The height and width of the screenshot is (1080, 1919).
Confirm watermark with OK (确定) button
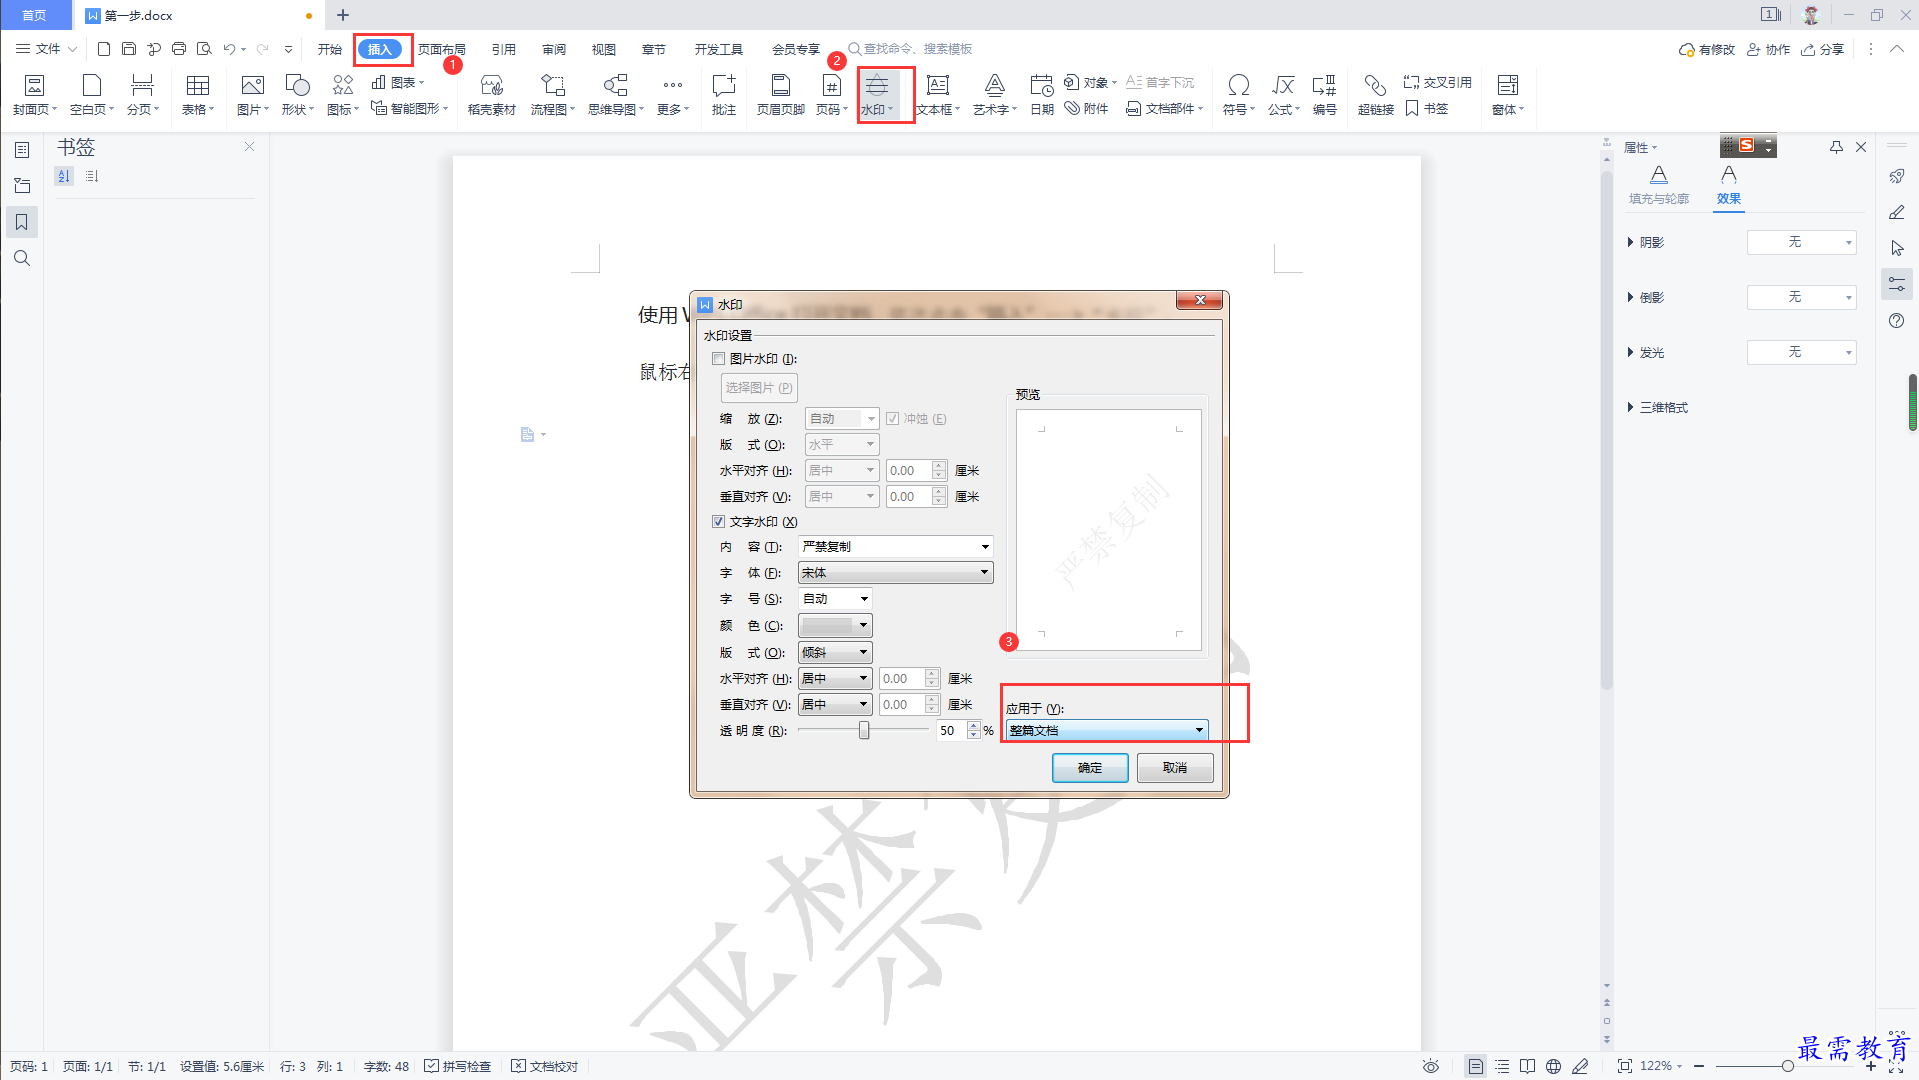click(1090, 768)
